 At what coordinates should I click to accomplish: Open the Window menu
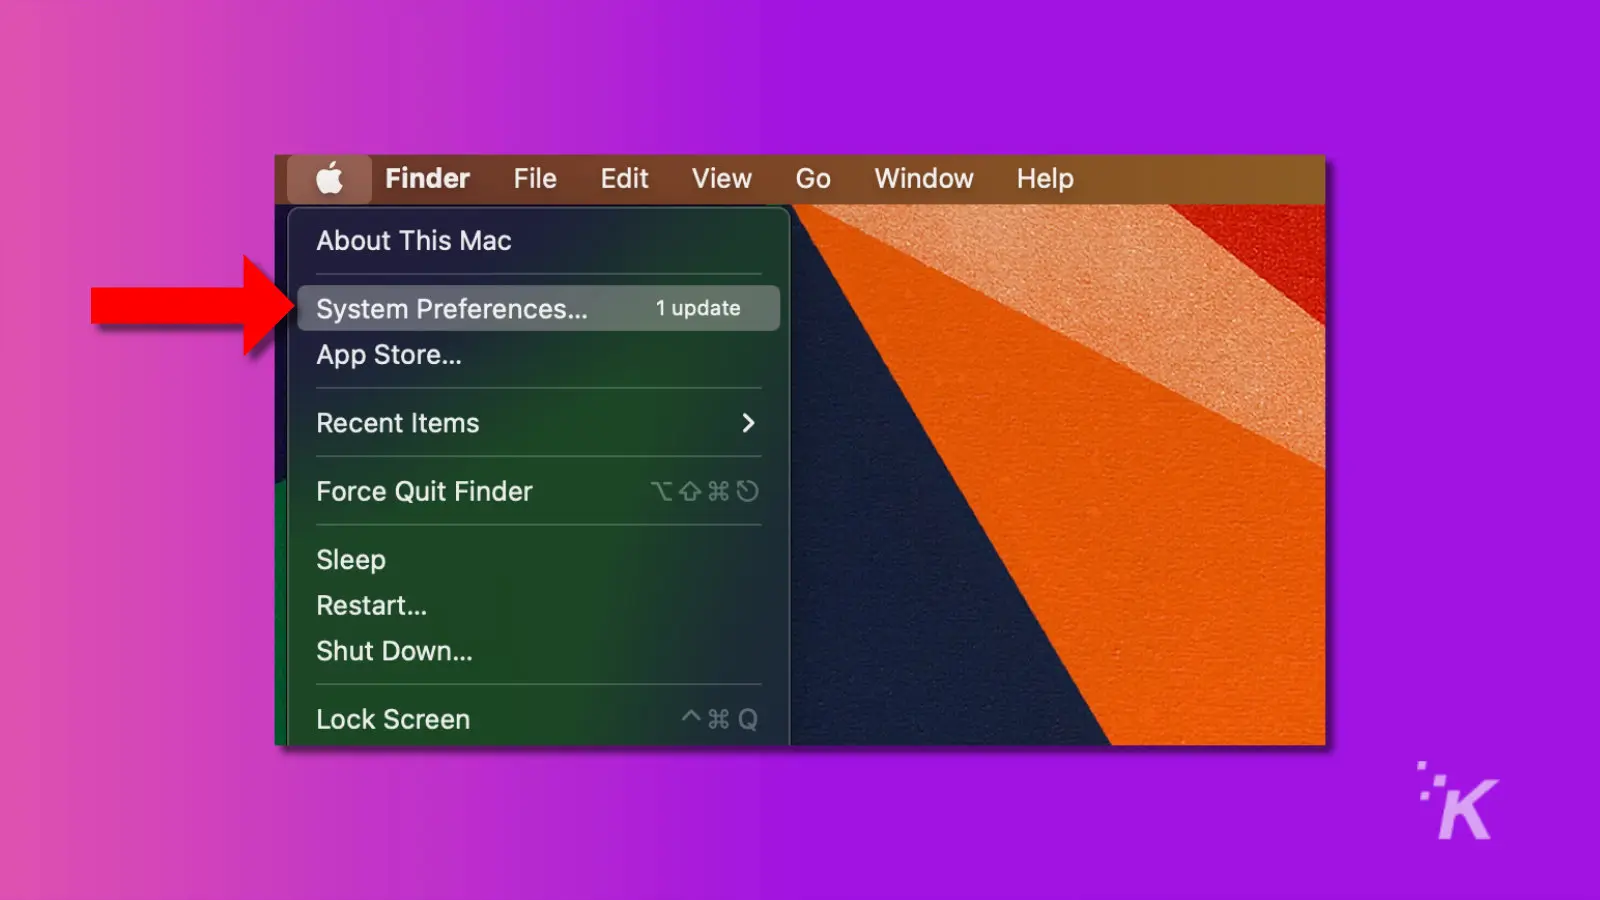[x=924, y=179]
